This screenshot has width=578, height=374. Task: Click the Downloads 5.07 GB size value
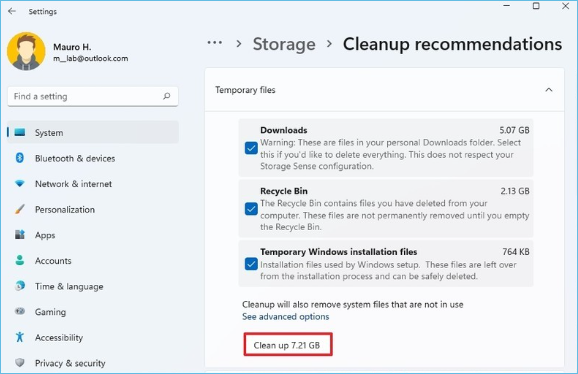514,130
